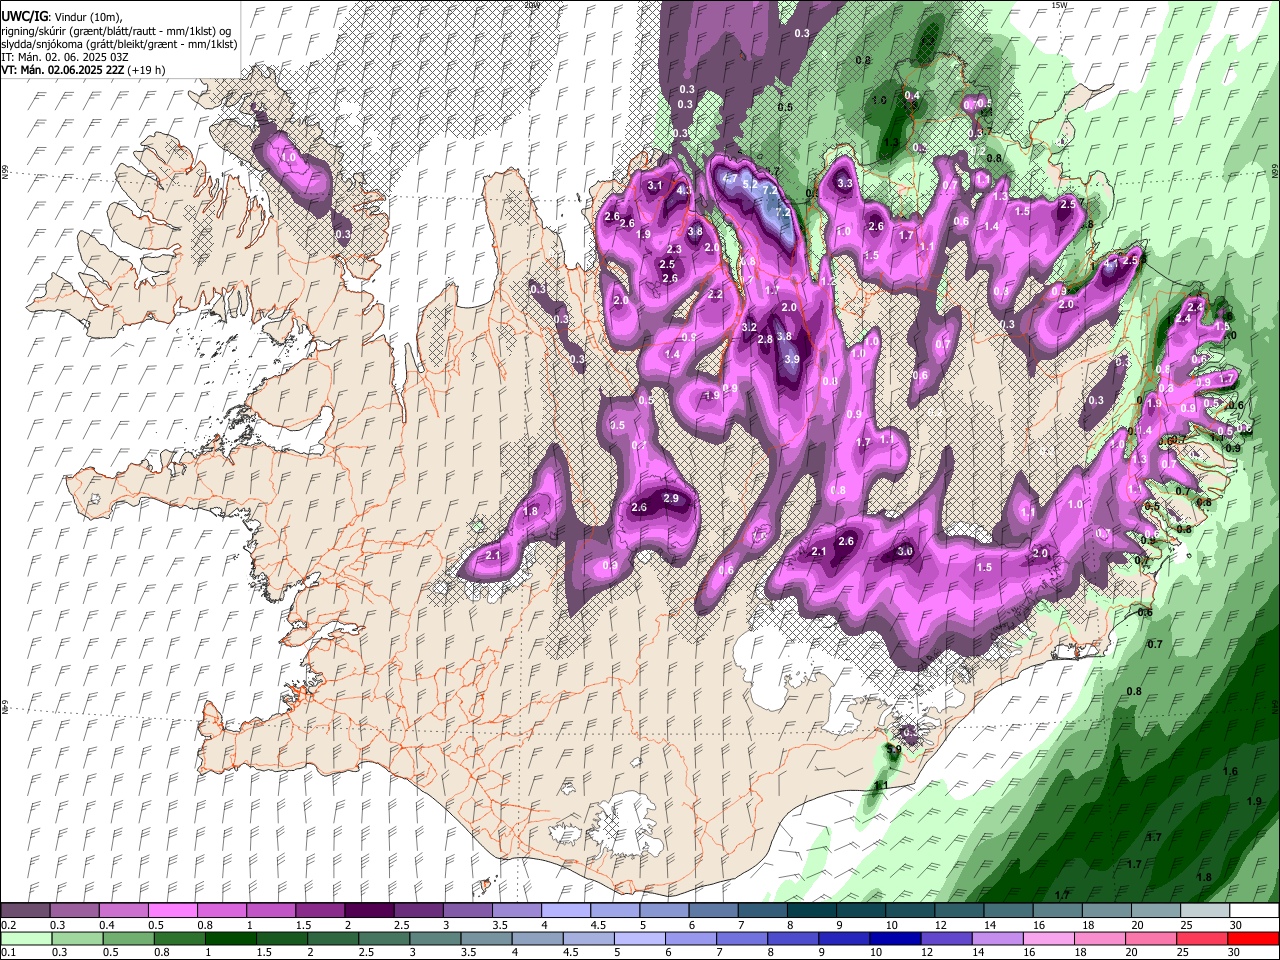This screenshot has width=1280, height=960.
Task: Click the '3.1' precipitation value on the map
Action: coord(655,186)
